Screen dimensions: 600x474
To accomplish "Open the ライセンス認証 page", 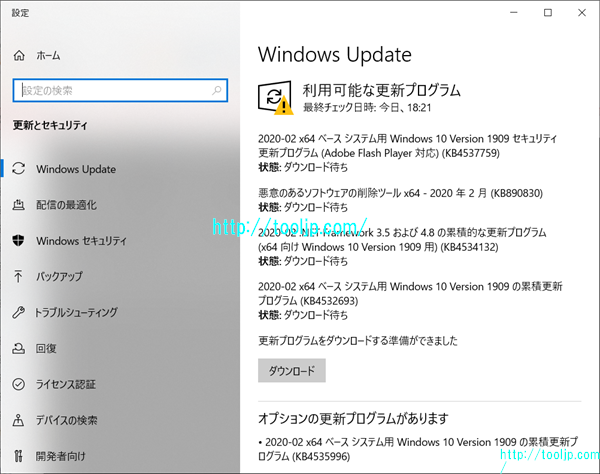I will coord(65,384).
